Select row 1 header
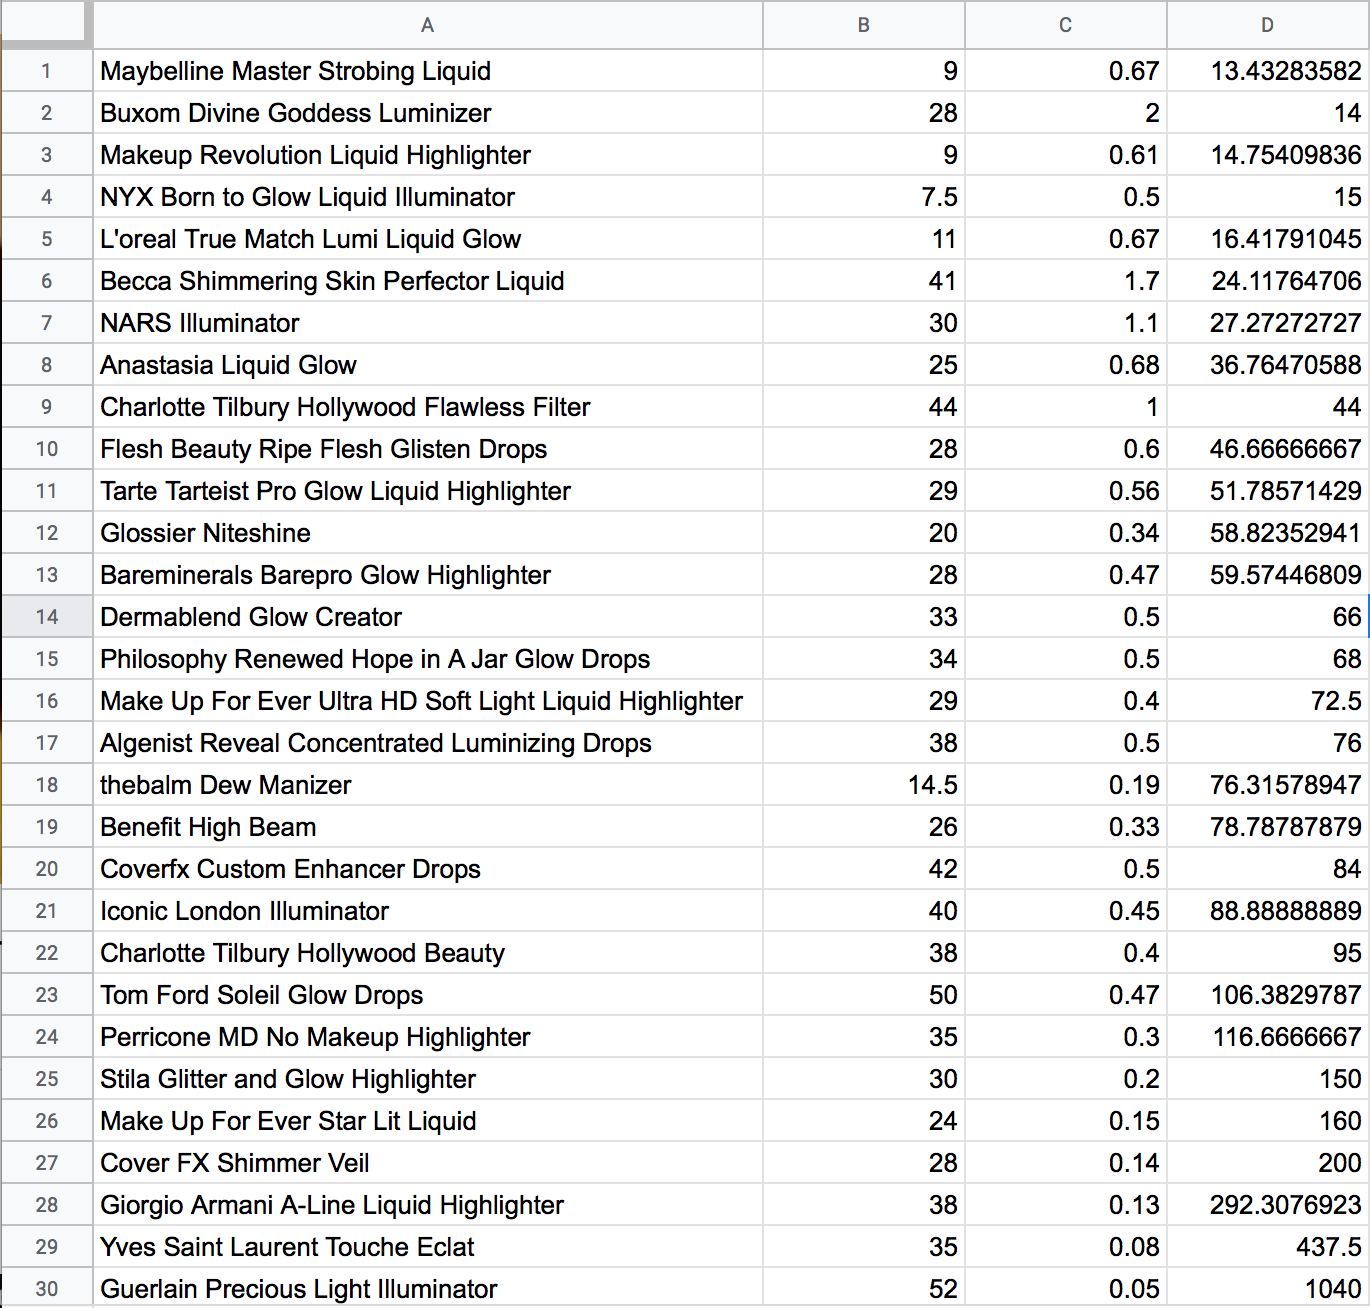 point(47,71)
